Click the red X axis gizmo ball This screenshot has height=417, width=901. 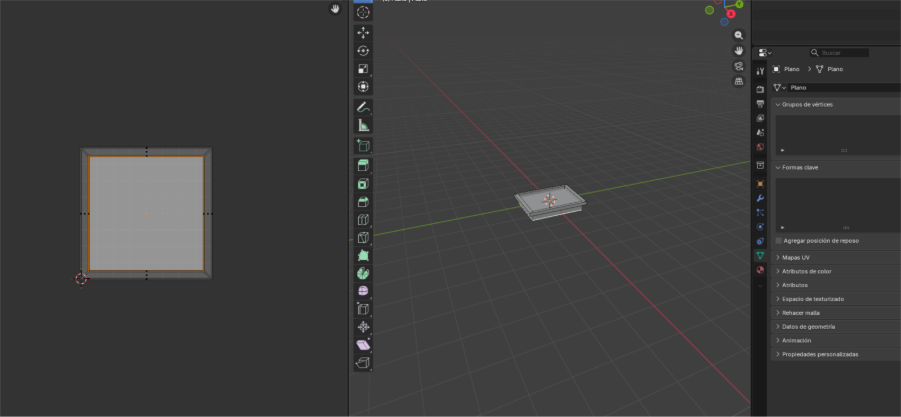click(731, 14)
